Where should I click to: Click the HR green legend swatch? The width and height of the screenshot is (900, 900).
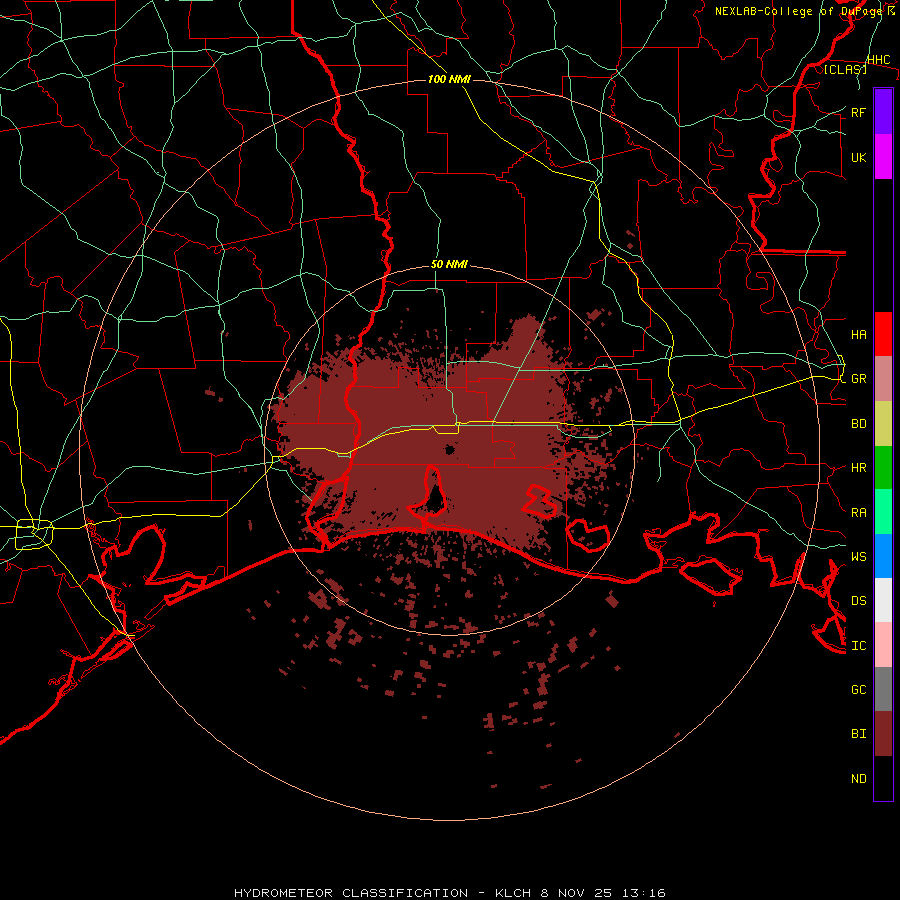click(x=883, y=468)
